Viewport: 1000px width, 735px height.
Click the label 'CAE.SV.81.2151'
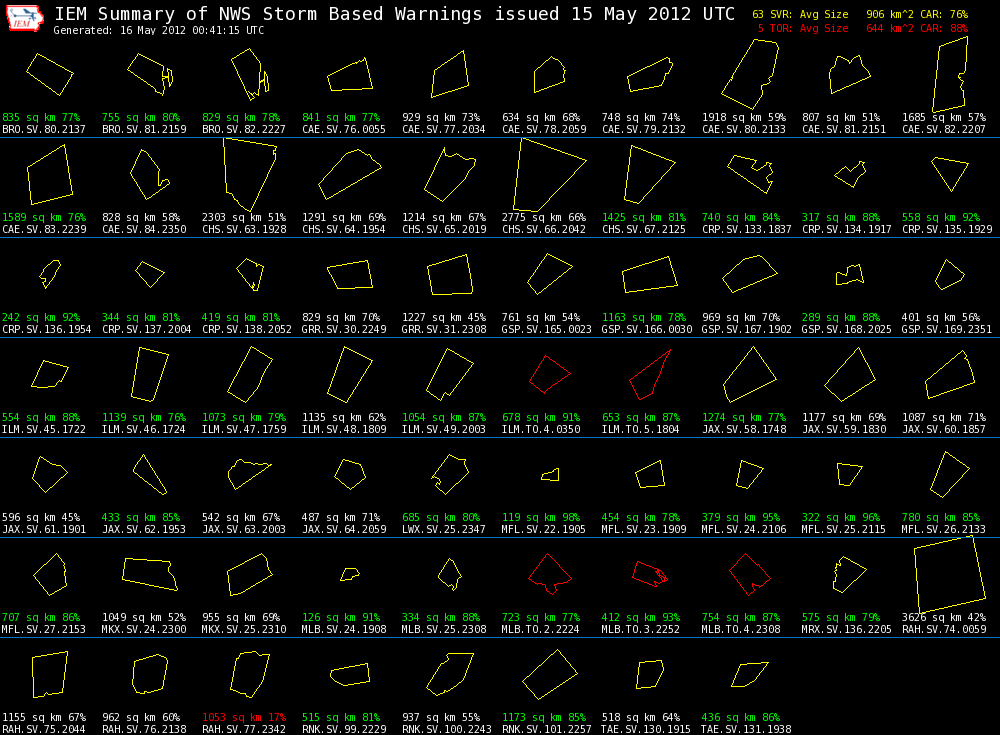click(844, 130)
